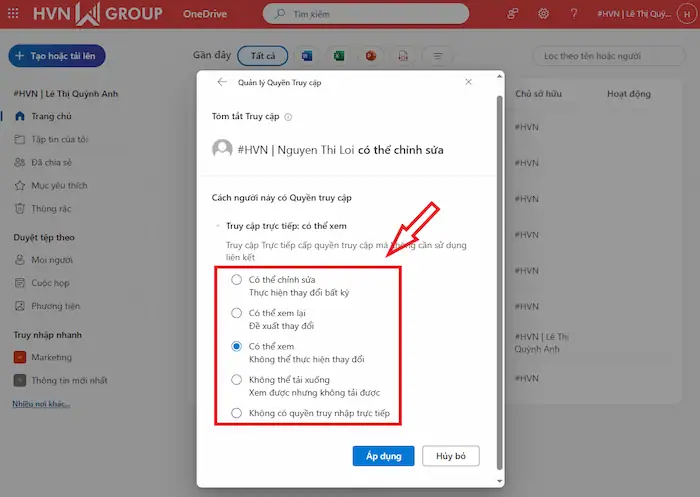Go back with the dialog's arrow
The width and height of the screenshot is (700, 497).
click(x=222, y=82)
